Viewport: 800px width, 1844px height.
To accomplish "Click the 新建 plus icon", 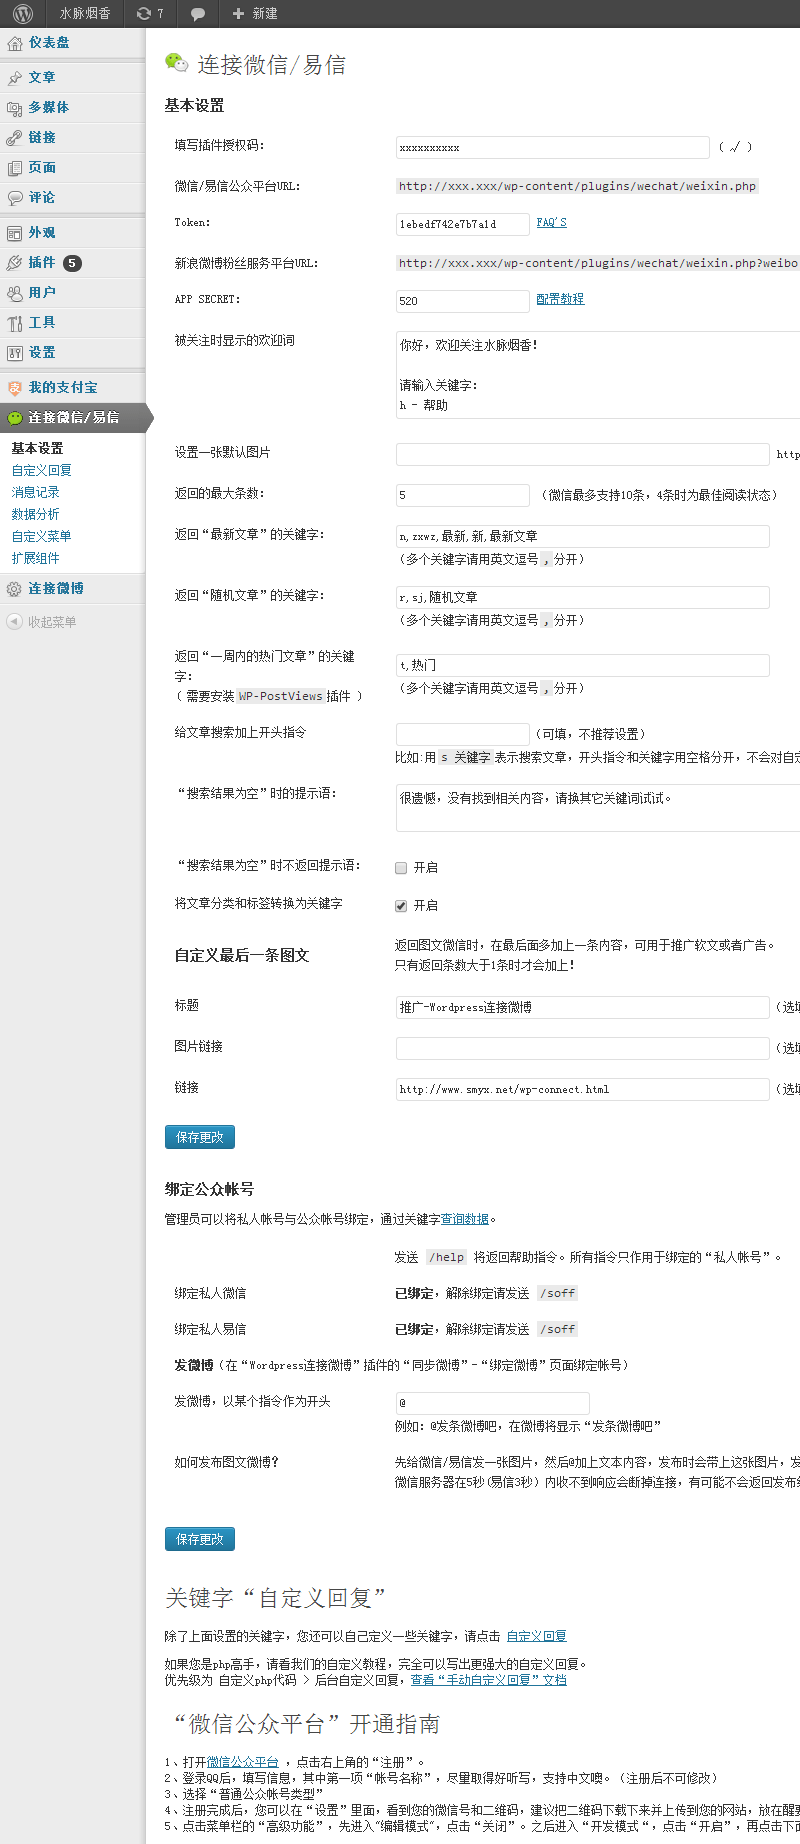I will coord(238,14).
